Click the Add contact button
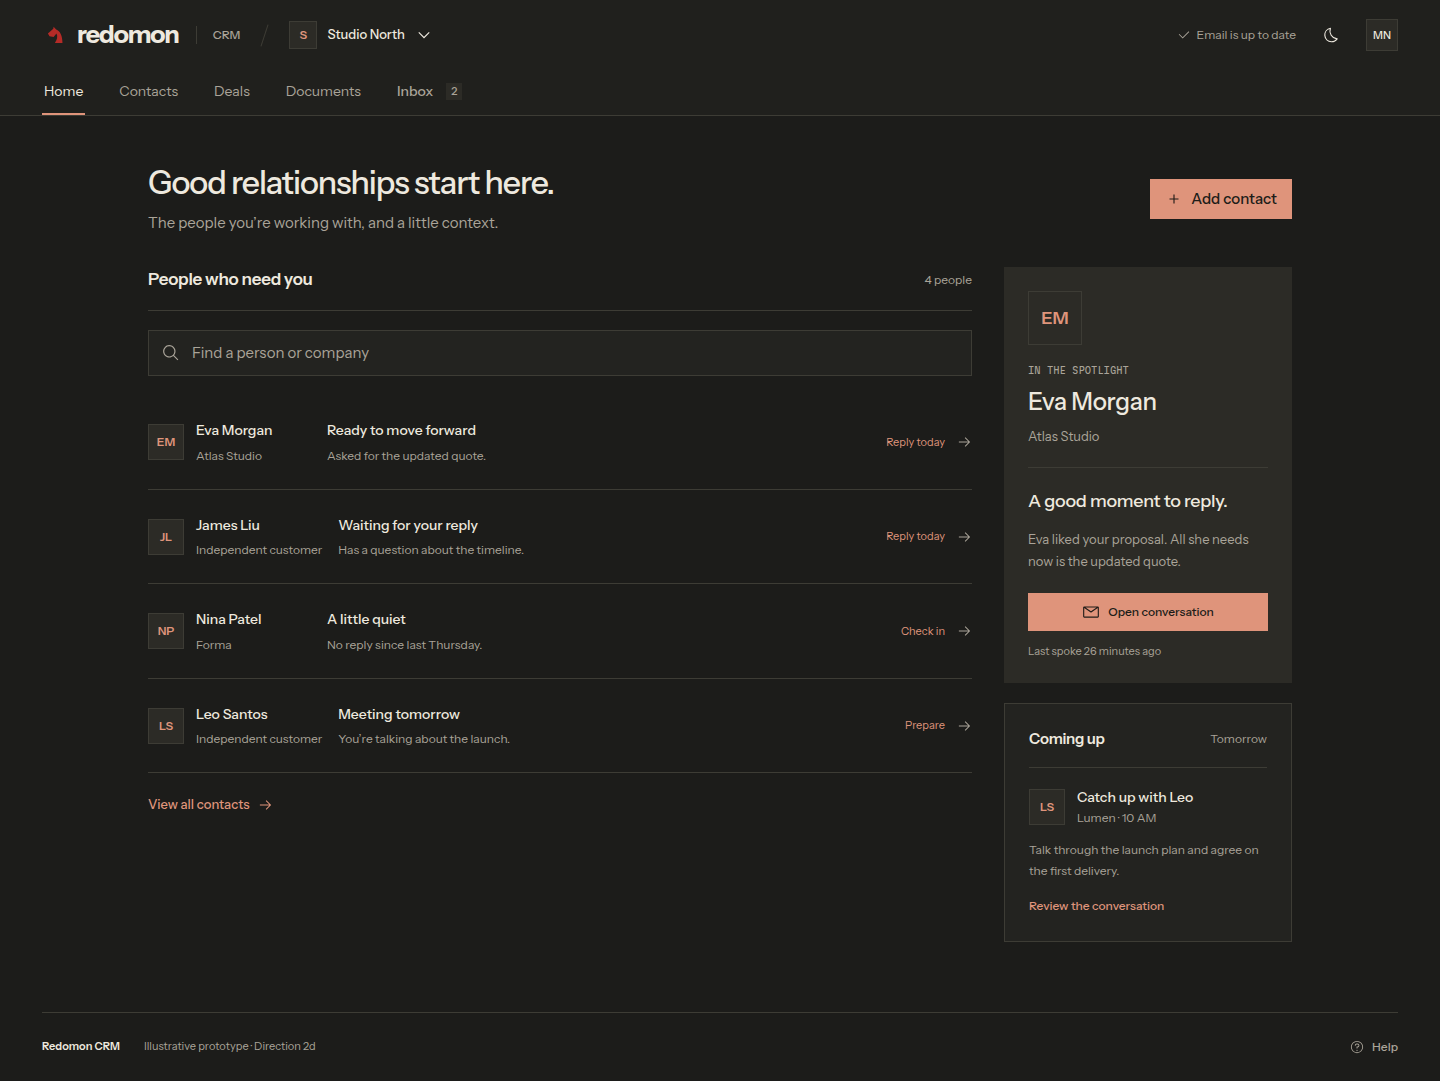 [1221, 199]
